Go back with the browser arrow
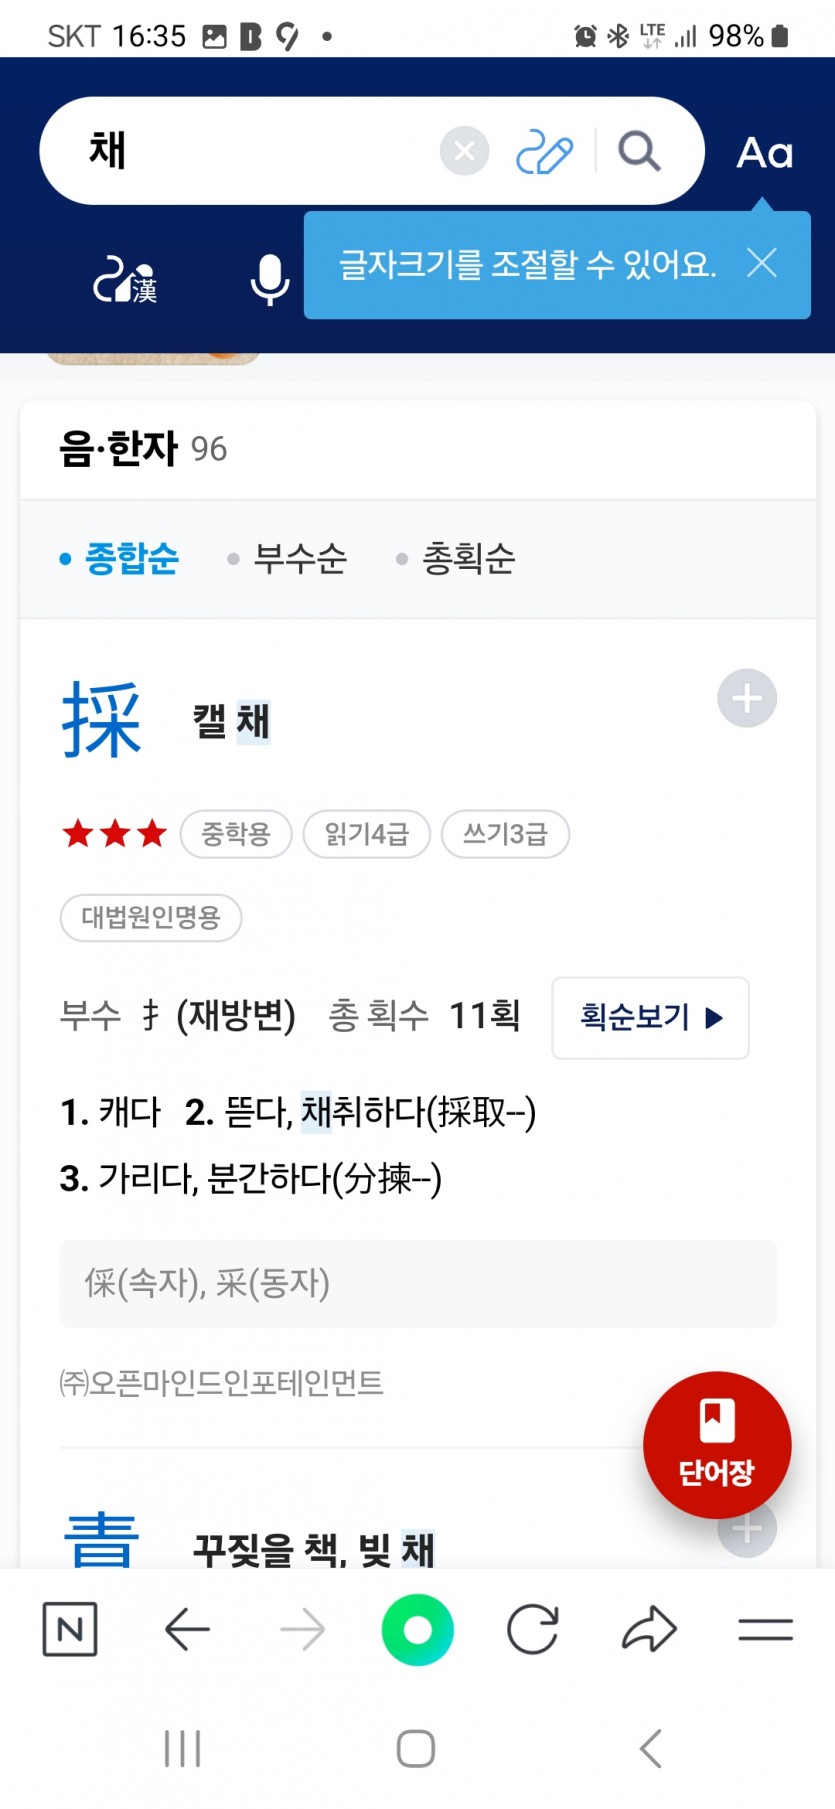This screenshot has width=835, height=1809. (x=187, y=1630)
